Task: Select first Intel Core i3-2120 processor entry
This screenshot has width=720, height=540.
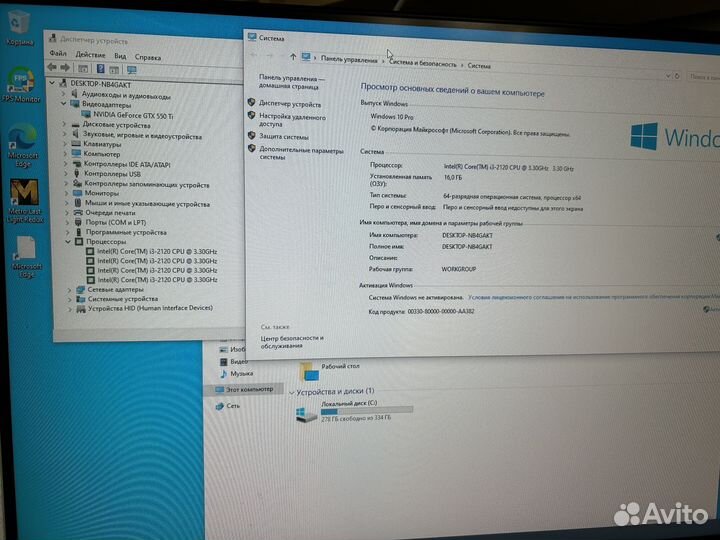Action: (x=157, y=252)
